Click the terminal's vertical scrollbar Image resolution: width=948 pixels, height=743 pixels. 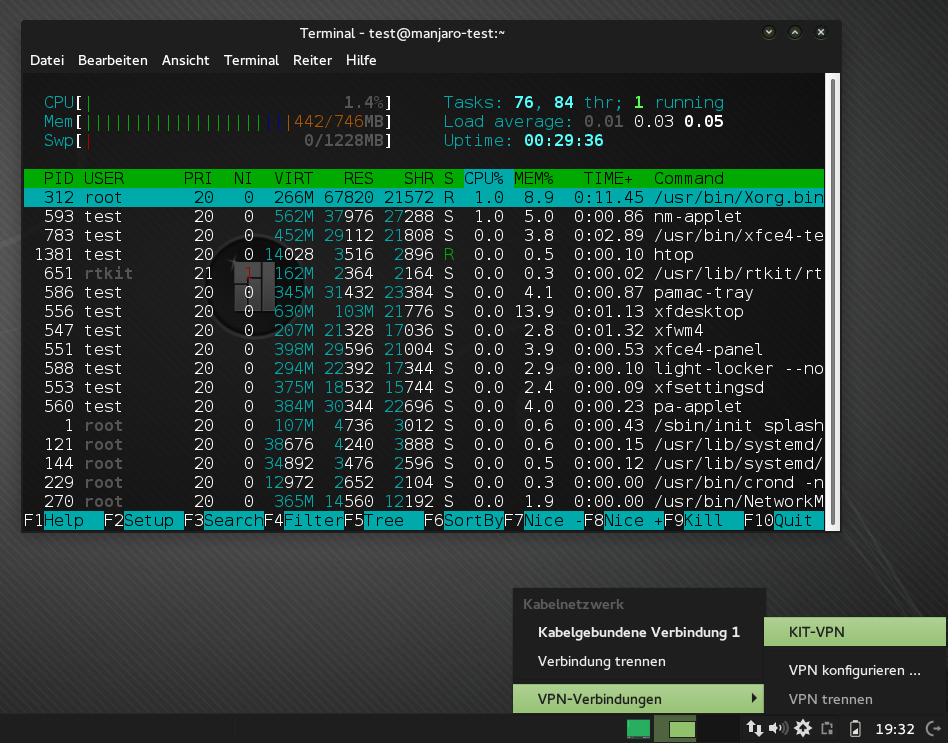(831, 300)
